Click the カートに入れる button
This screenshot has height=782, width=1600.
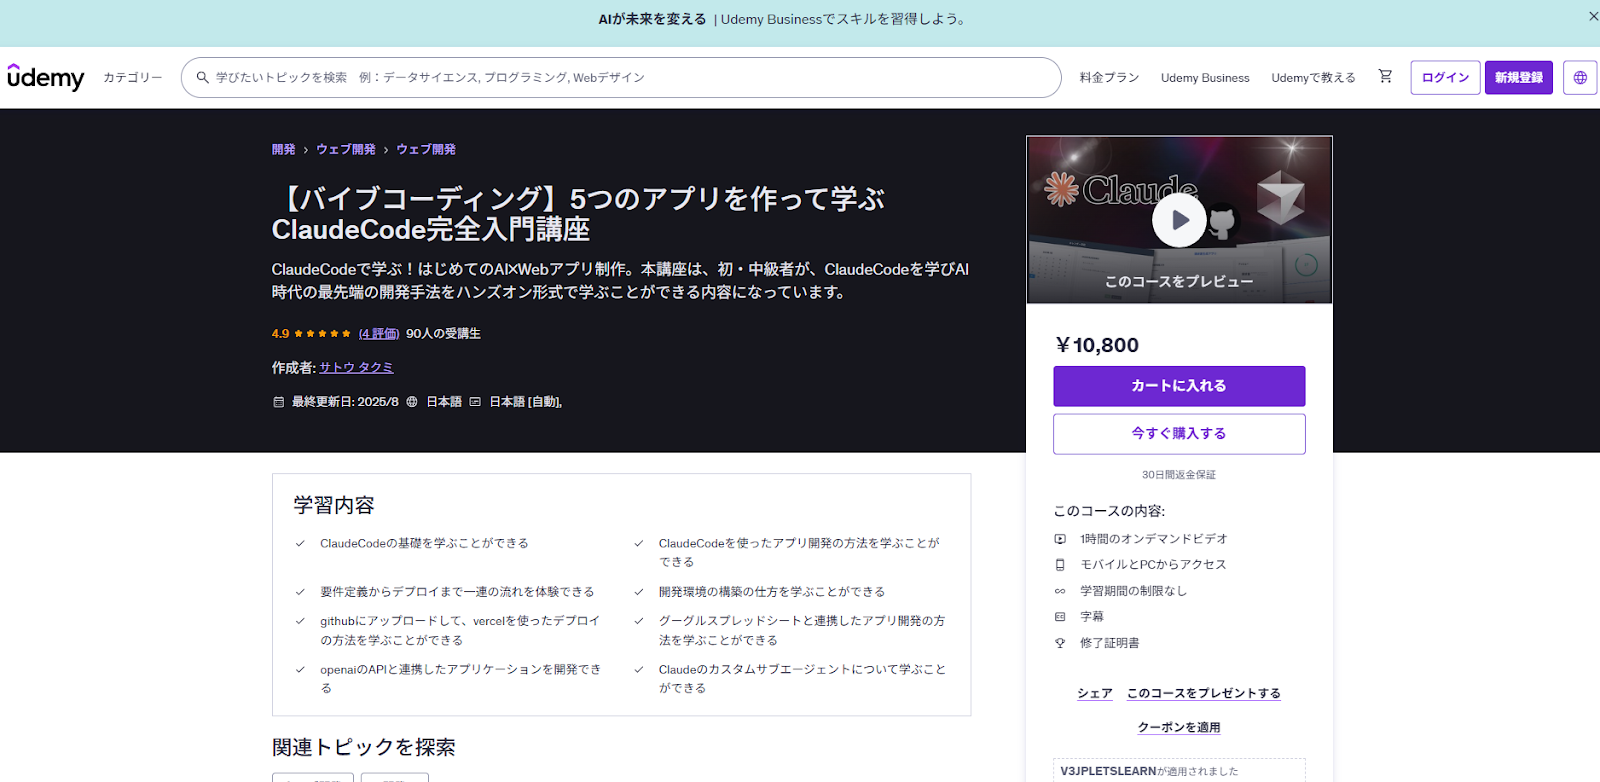coord(1179,386)
